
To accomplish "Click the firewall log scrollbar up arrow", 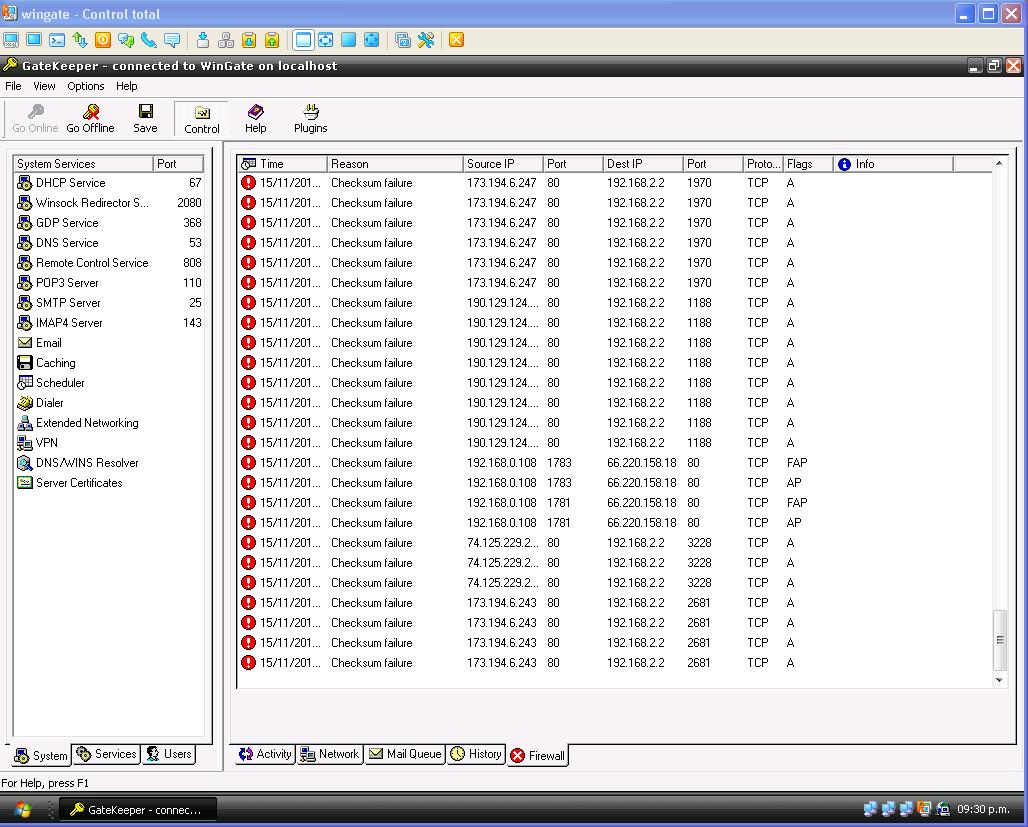I will point(999,163).
